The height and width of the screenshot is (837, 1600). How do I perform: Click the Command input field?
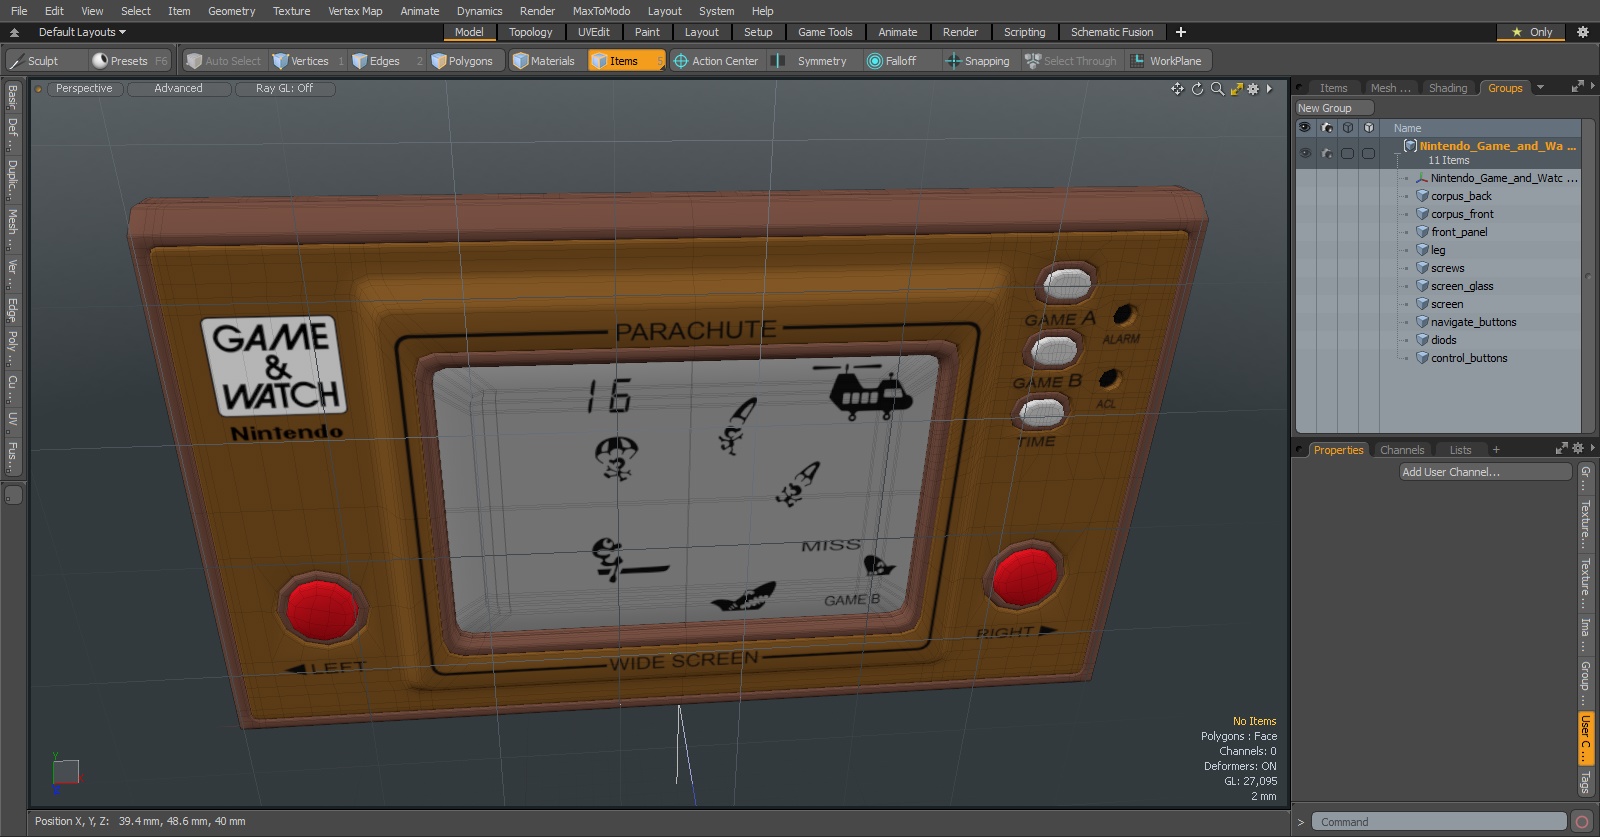[1438, 822]
